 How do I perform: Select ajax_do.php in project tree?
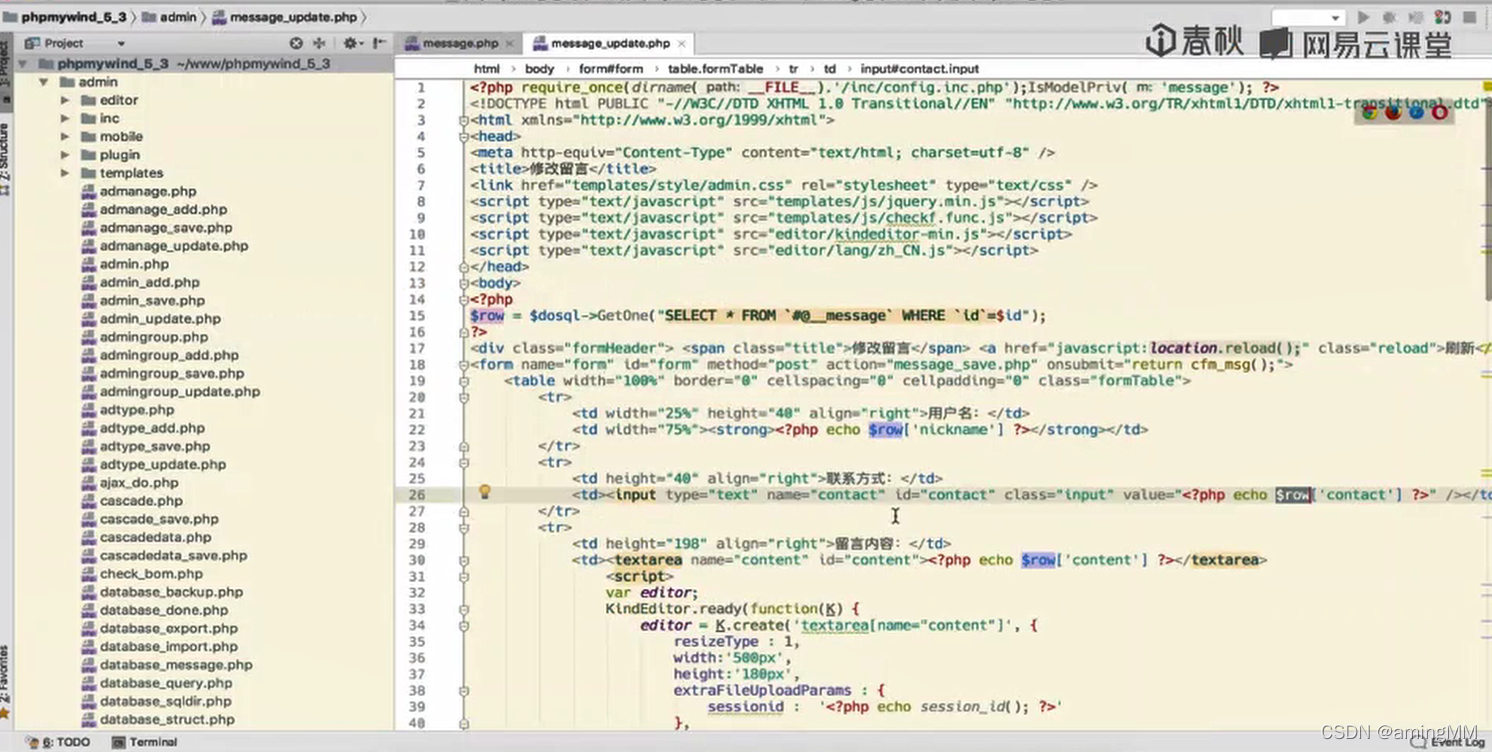(139, 482)
